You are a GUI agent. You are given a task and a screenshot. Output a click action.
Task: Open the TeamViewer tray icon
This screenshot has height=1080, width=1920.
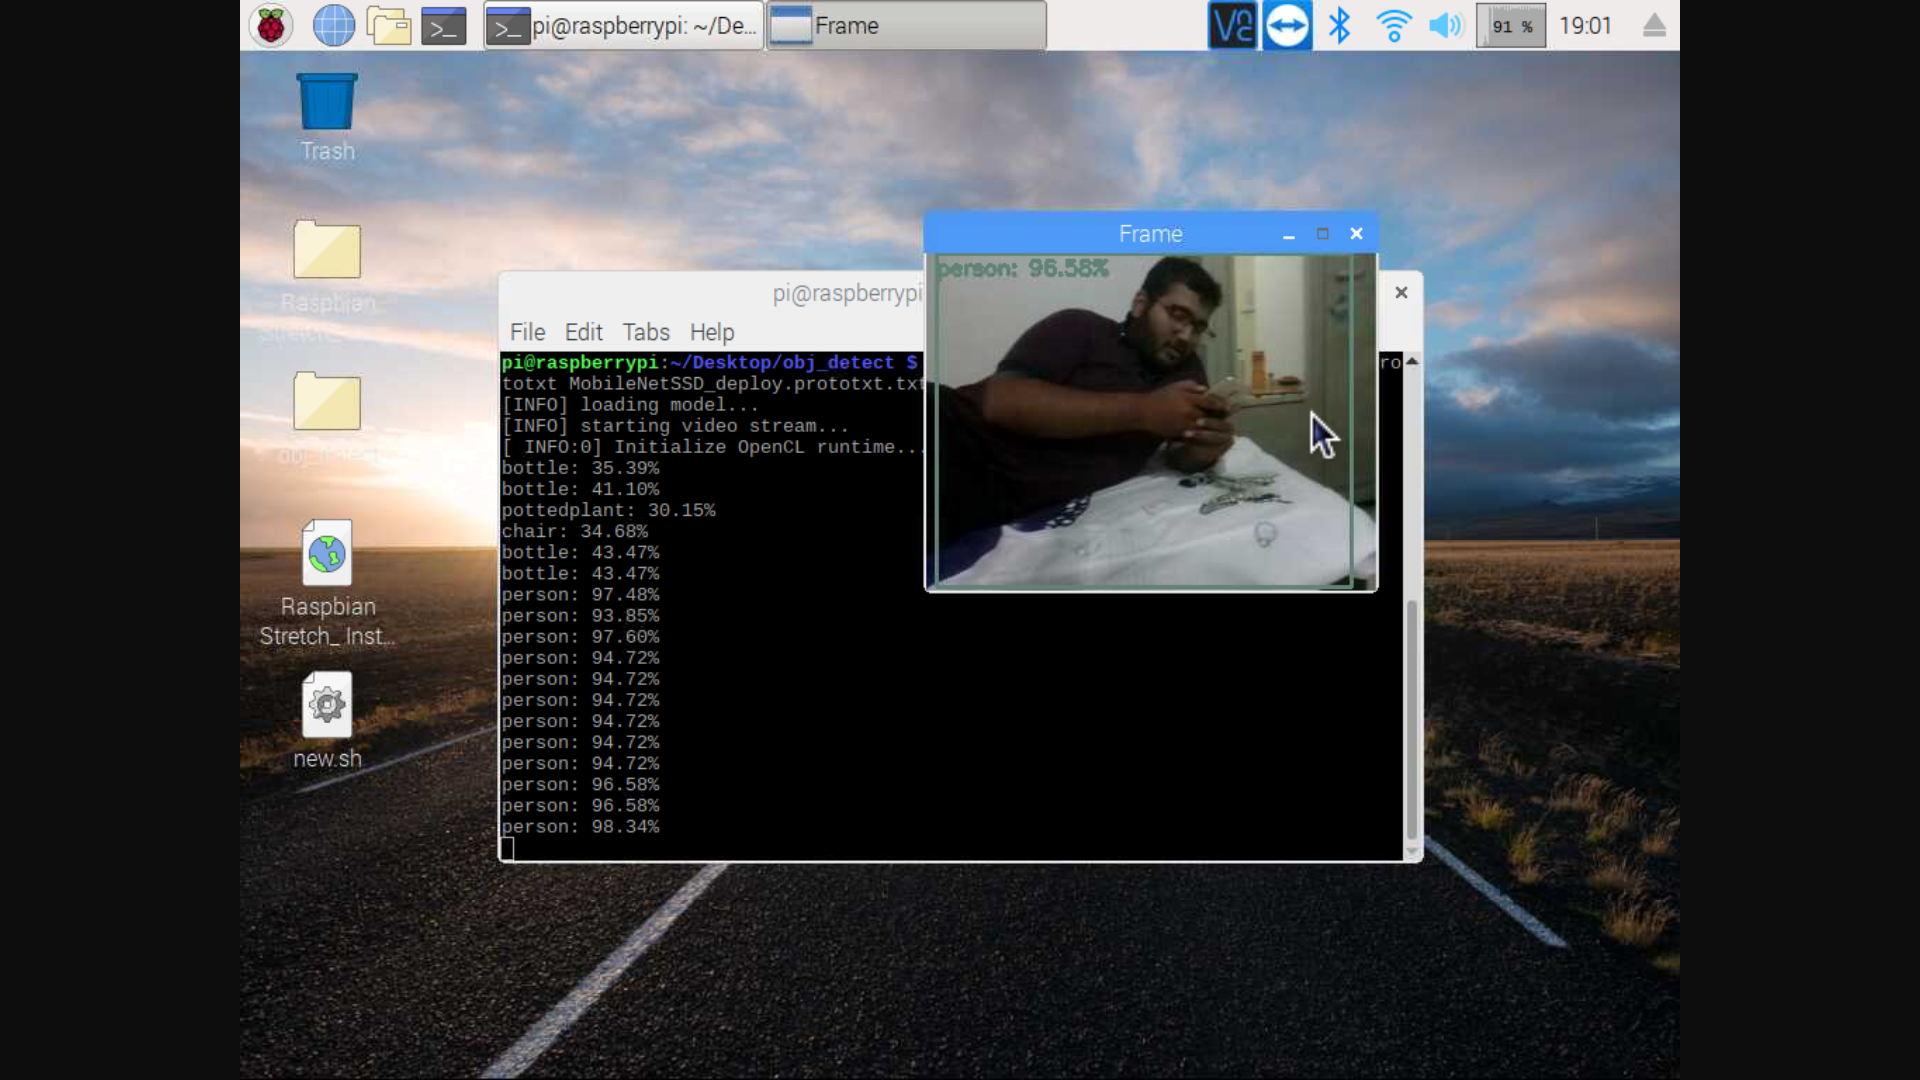tap(1287, 26)
